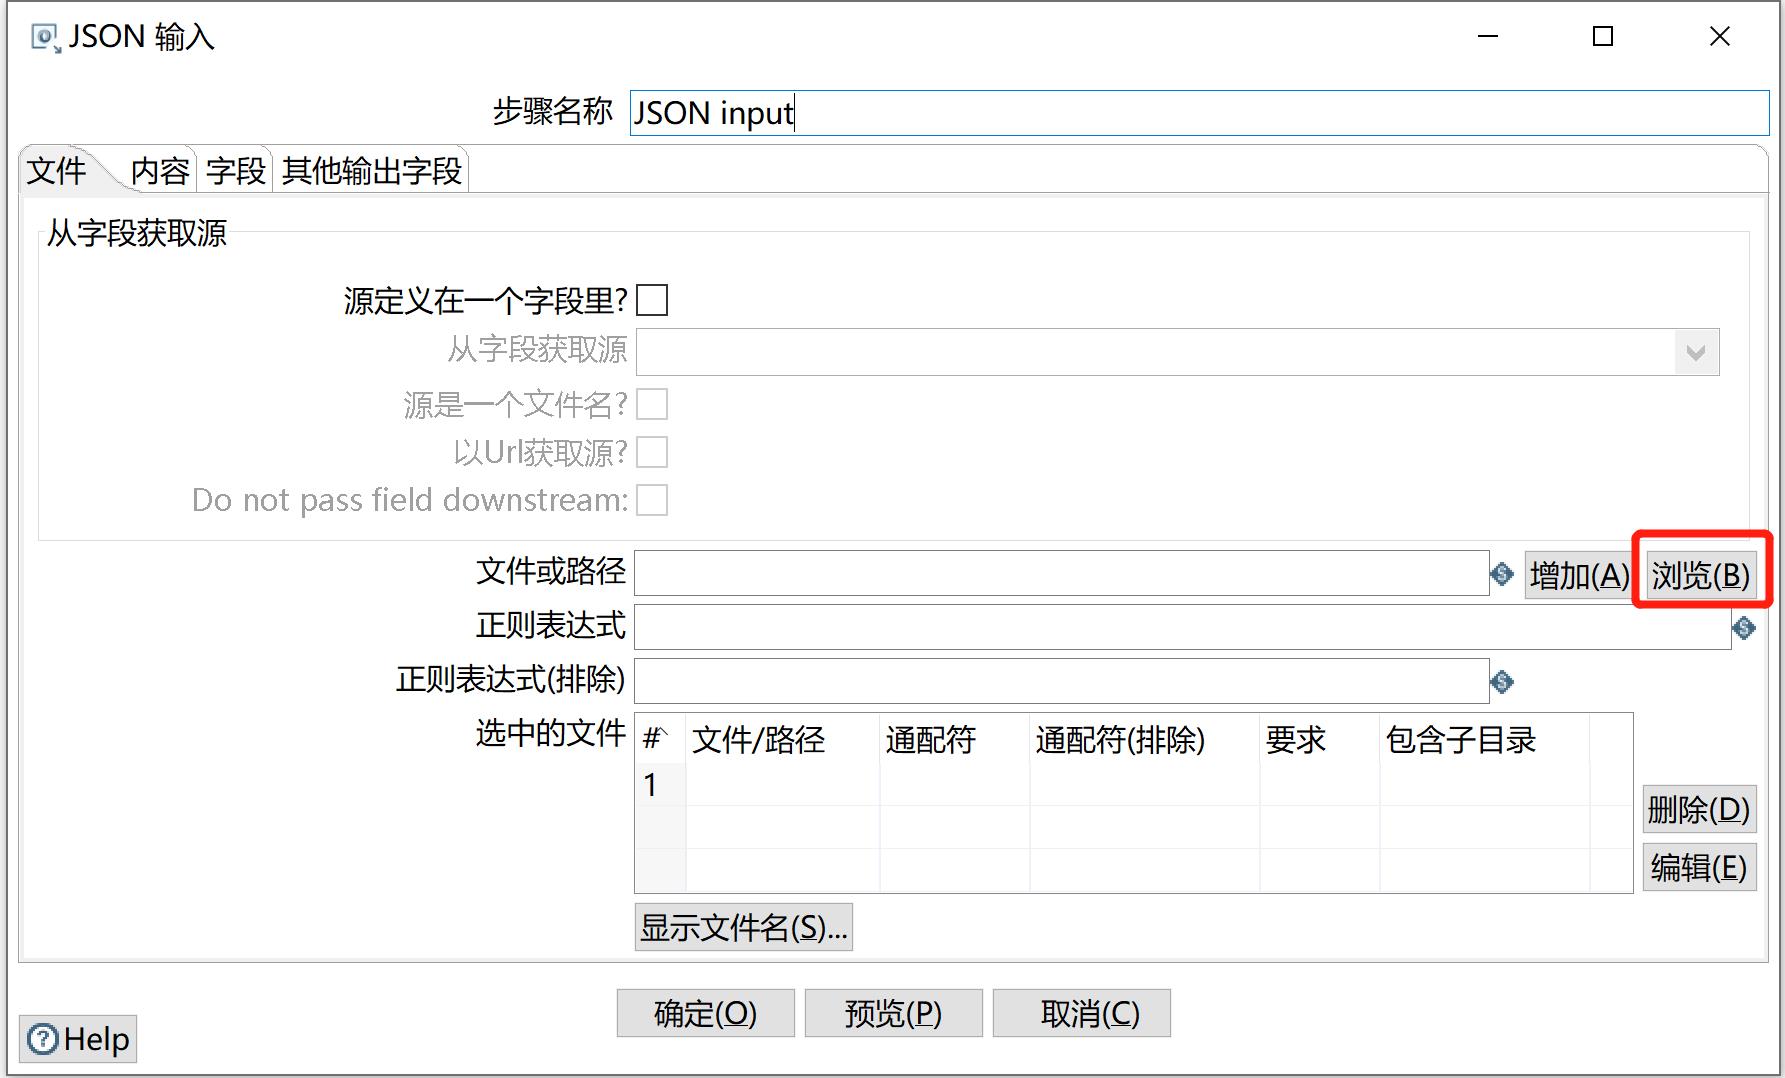Click 文件/路径 column header
This screenshot has height=1078, width=1785.
tap(783, 740)
